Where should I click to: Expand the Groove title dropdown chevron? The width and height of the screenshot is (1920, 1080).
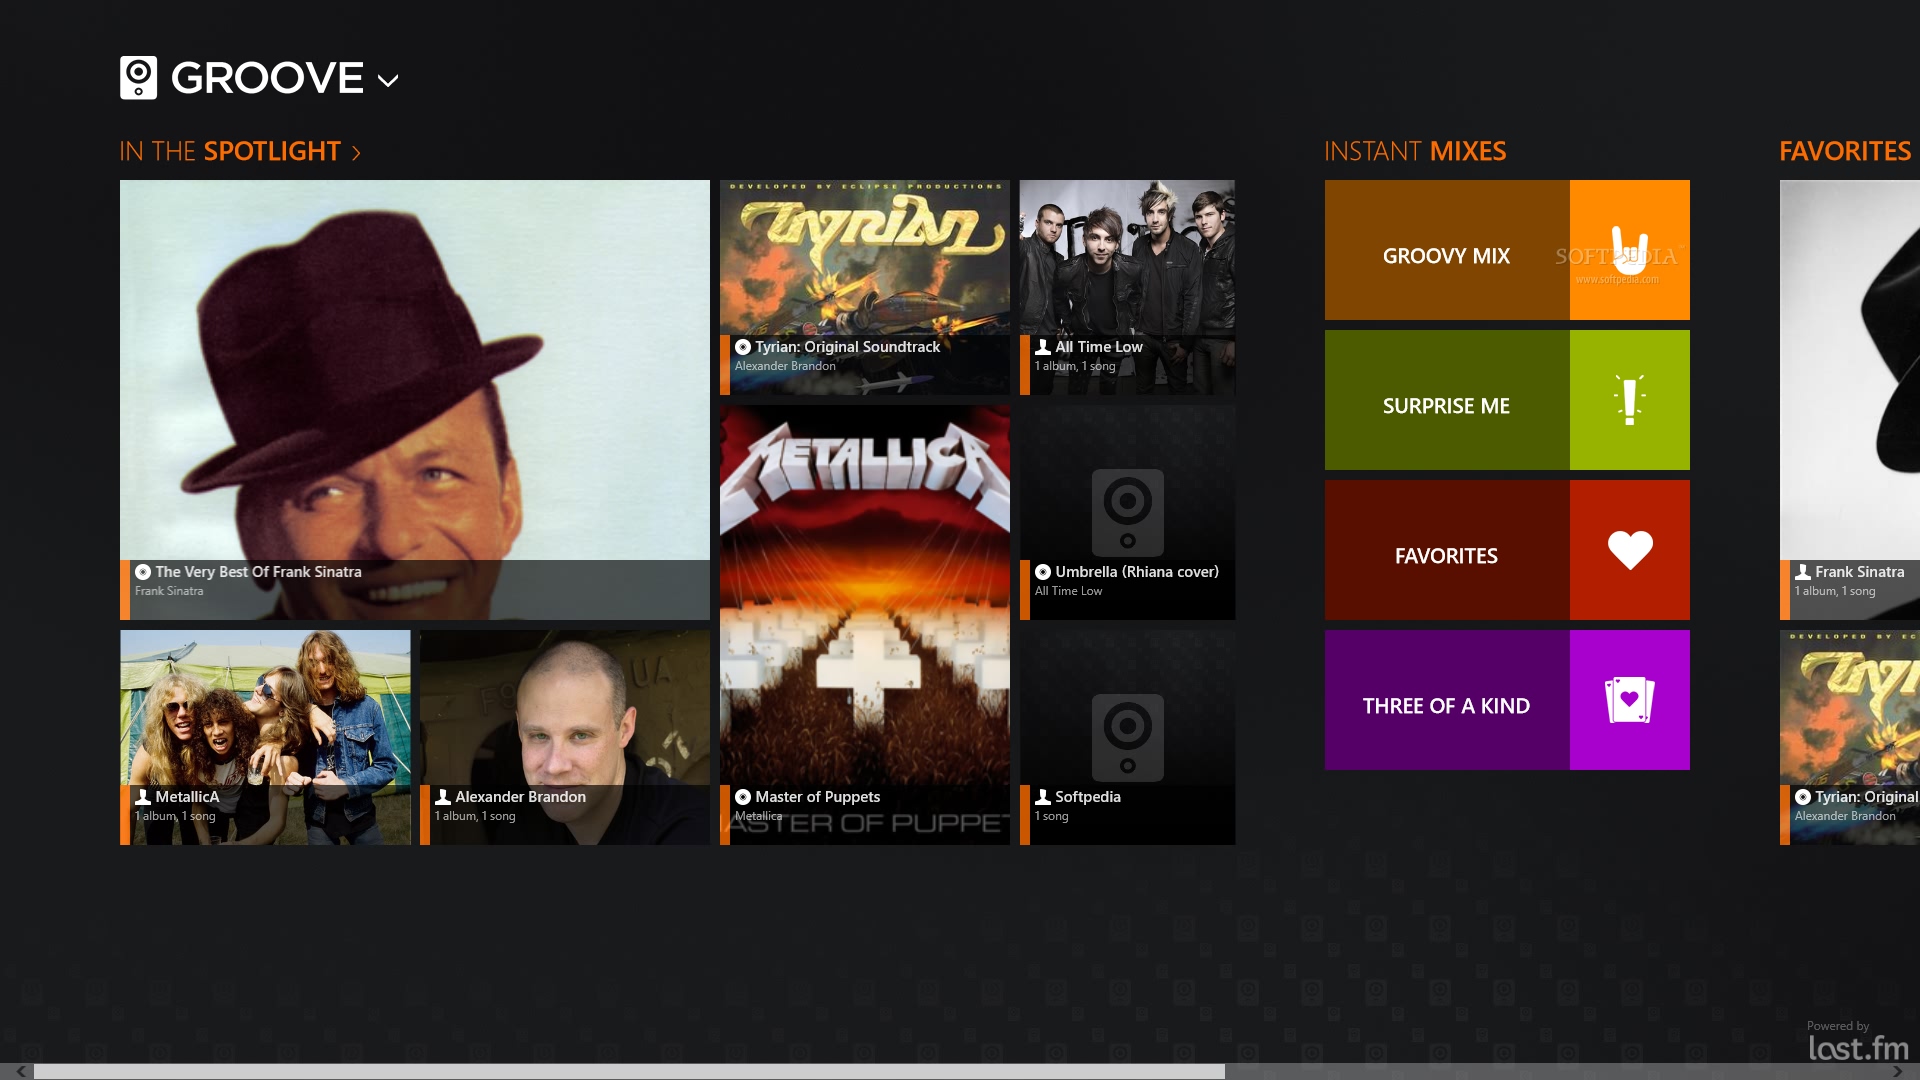(x=388, y=81)
